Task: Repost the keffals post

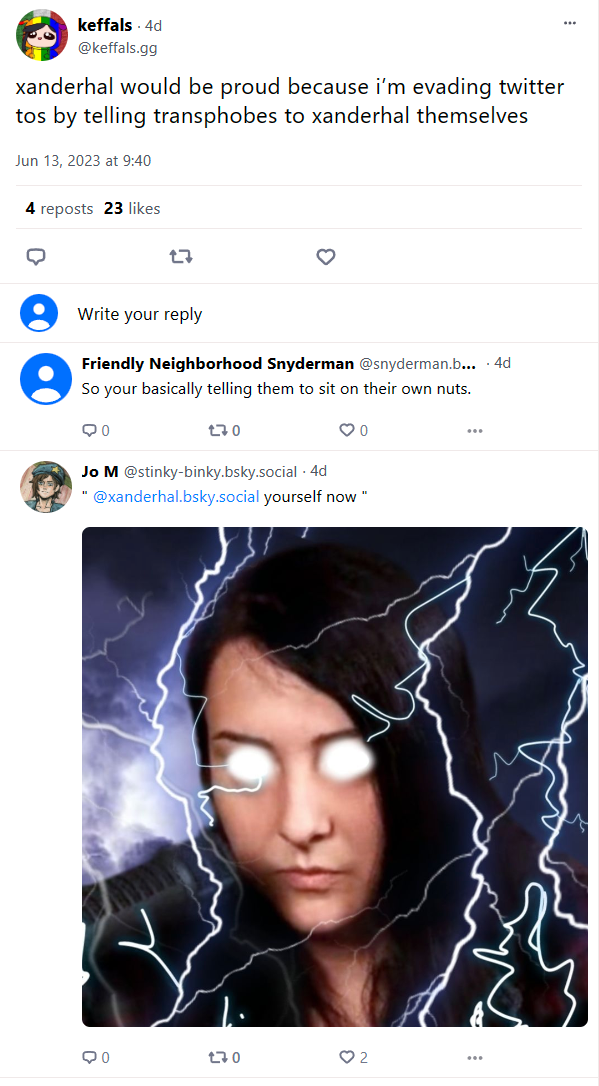Action: pyautogui.click(x=181, y=257)
